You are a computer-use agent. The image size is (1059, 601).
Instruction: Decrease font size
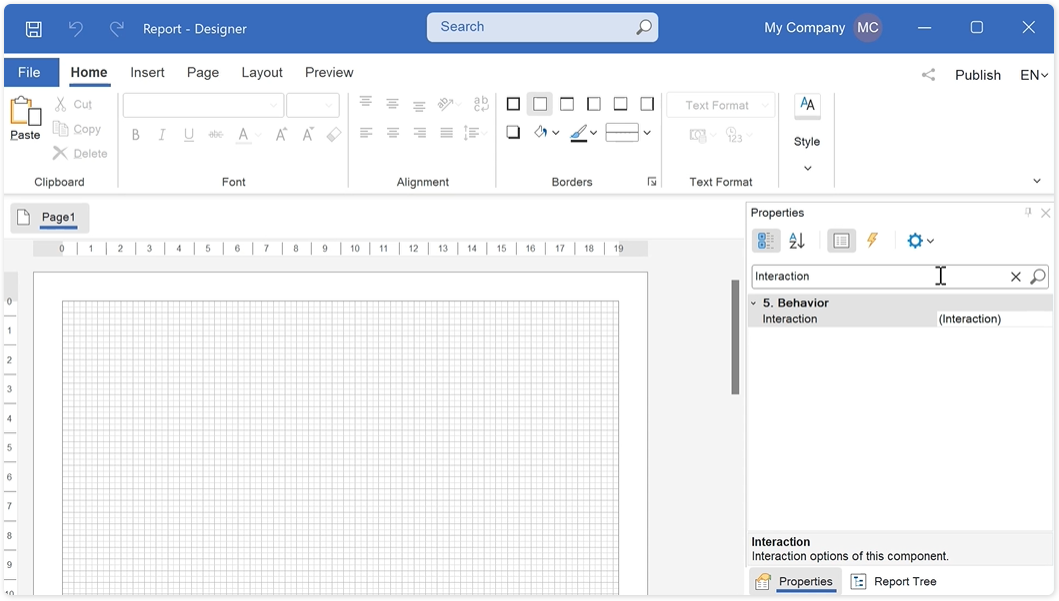click(x=308, y=135)
